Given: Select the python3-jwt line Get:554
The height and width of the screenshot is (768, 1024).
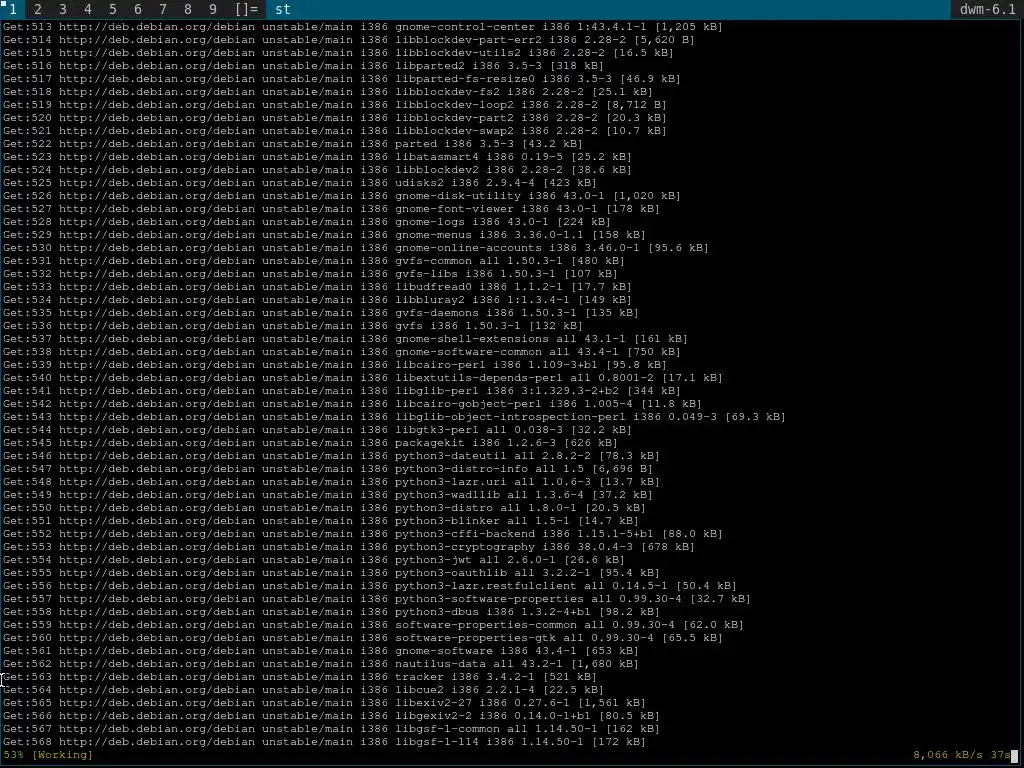Looking at the screenshot, I should [313, 560].
